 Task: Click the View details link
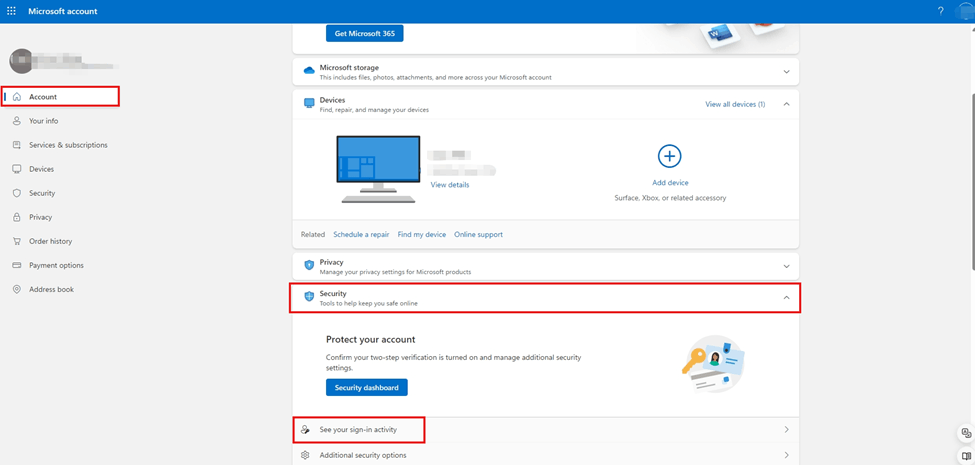tap(450, 185)
